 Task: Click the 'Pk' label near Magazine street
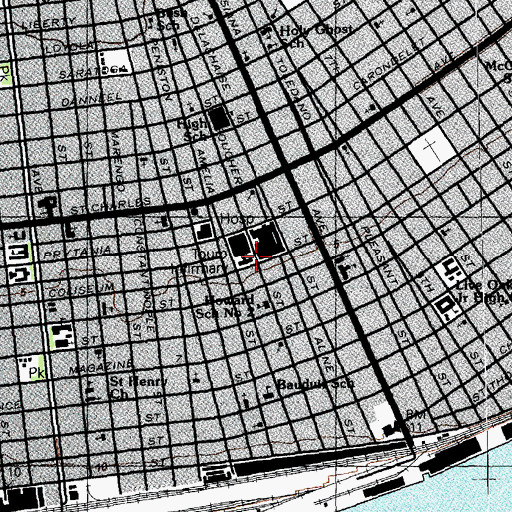37,373
